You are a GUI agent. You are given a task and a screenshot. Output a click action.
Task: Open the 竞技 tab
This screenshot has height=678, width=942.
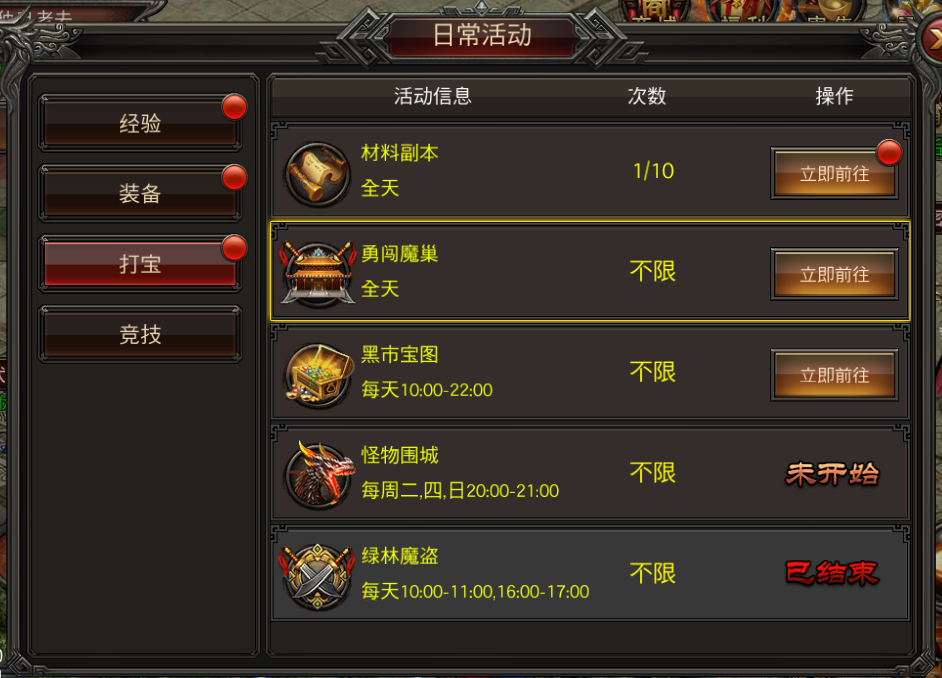coord(140,334)
